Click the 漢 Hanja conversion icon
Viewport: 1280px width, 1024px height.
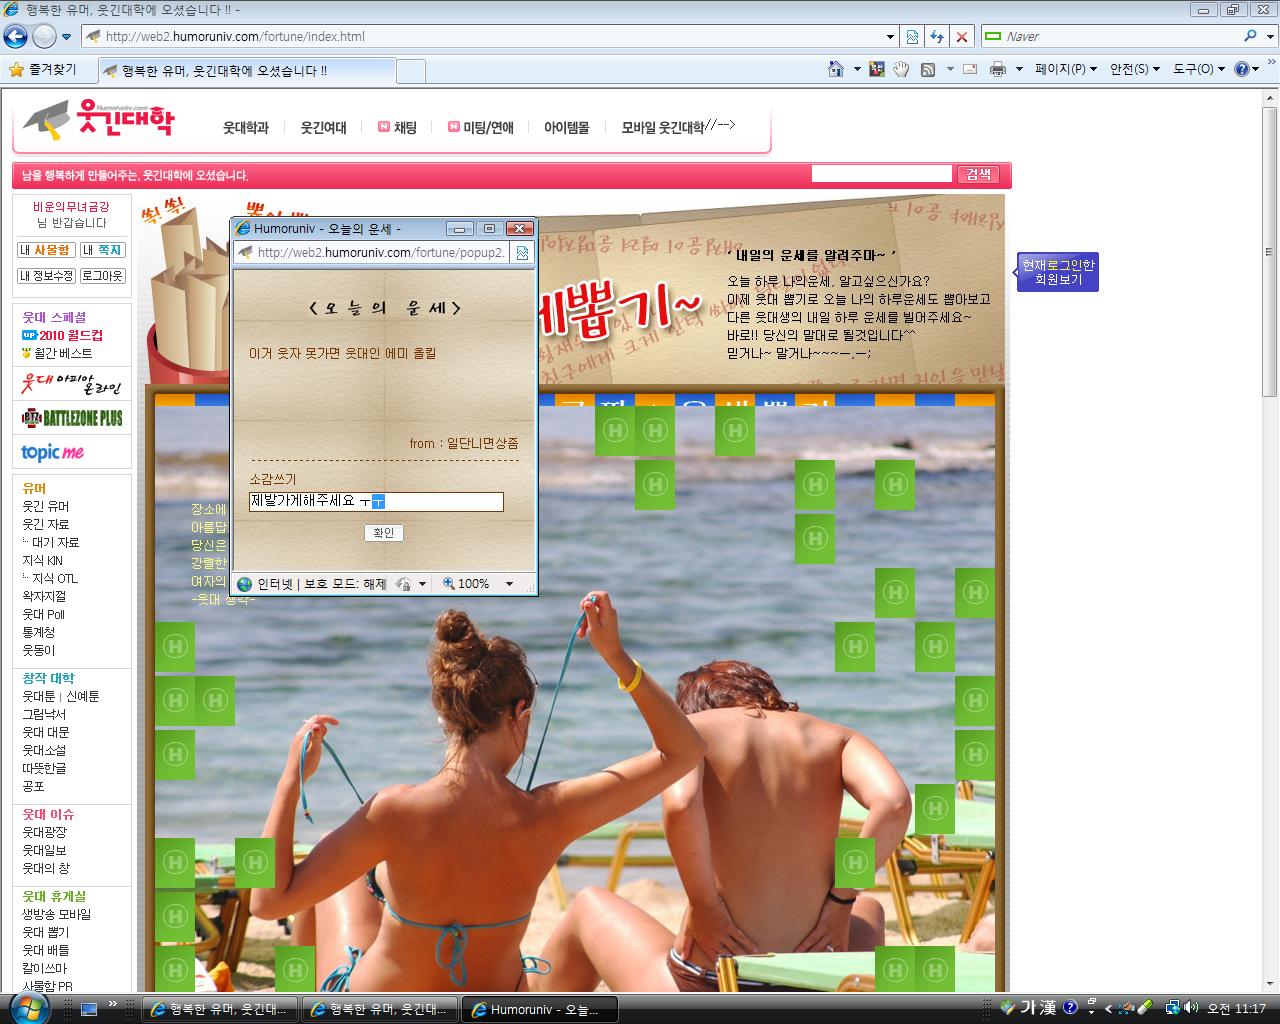tap(1047, 1008)
